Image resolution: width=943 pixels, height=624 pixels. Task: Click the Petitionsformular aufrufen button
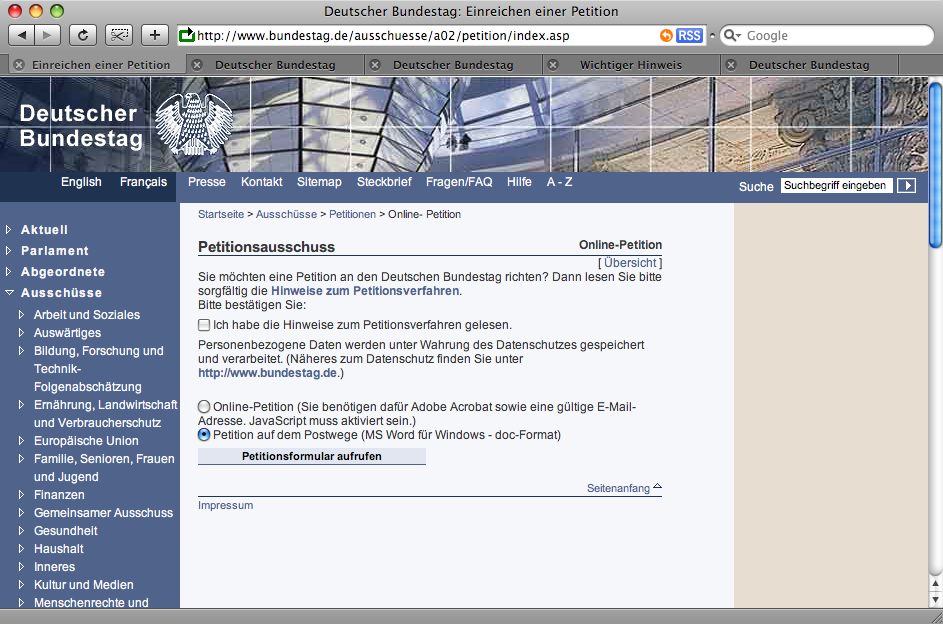(312, 456)
